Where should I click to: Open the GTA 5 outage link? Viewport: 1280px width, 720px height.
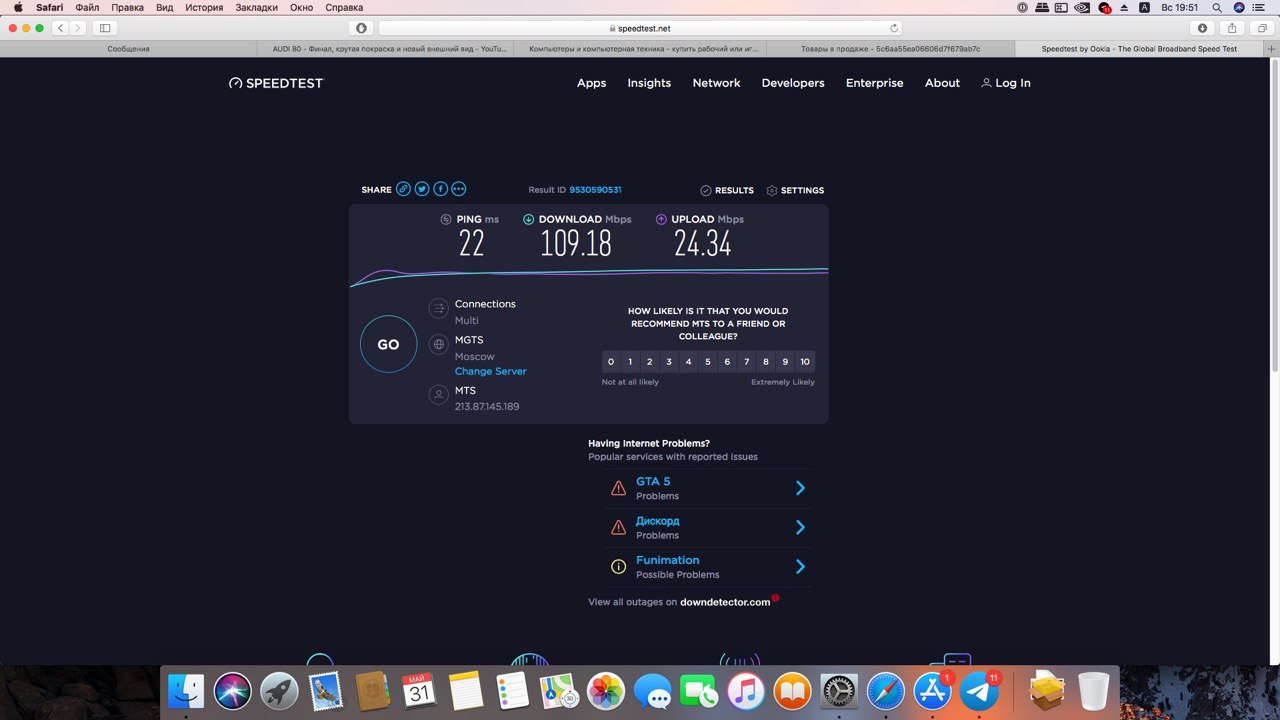click(x=653, y=481)
